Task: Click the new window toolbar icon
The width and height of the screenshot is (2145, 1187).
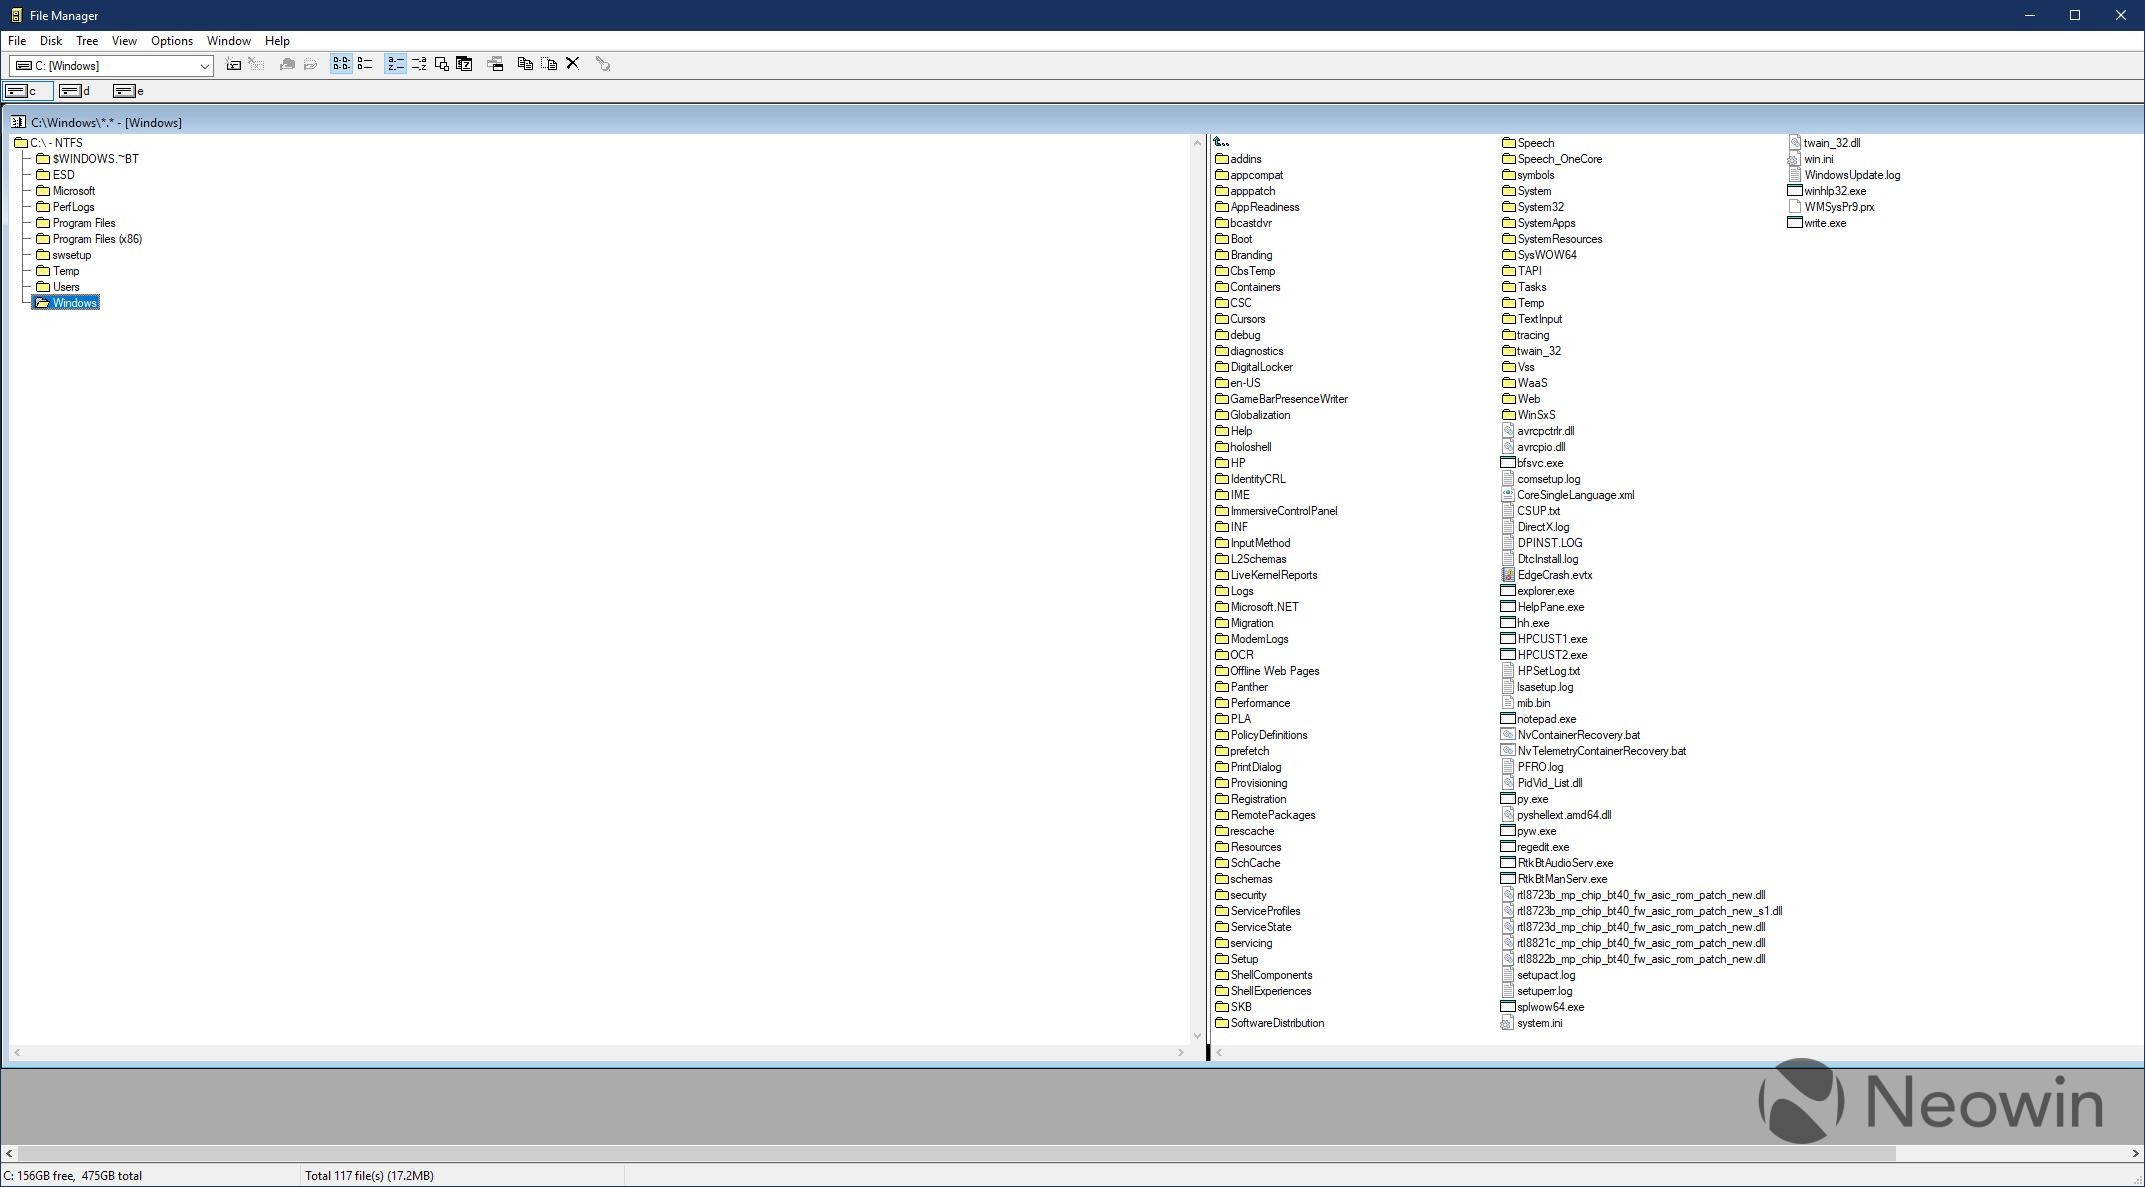Action: tap(495, 64)
